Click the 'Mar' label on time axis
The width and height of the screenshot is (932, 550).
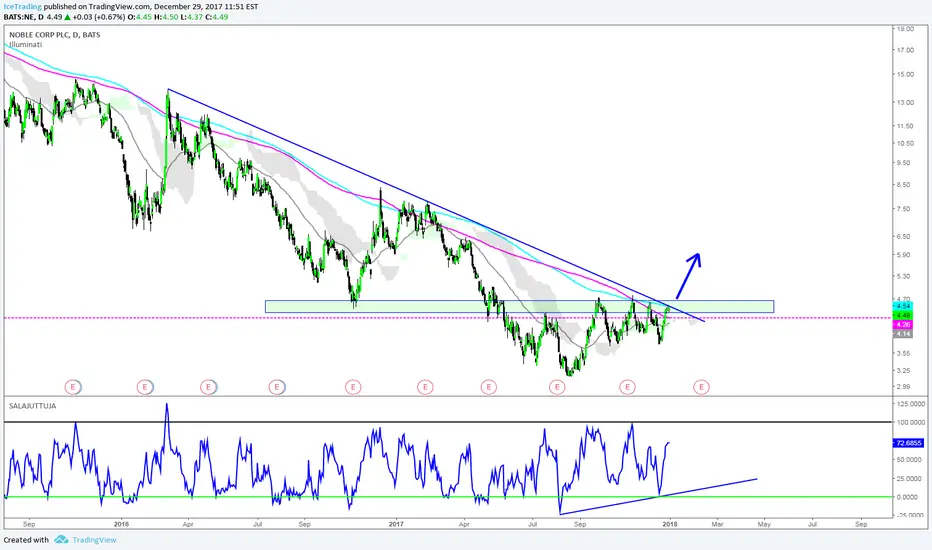click(x=717, y=524)
